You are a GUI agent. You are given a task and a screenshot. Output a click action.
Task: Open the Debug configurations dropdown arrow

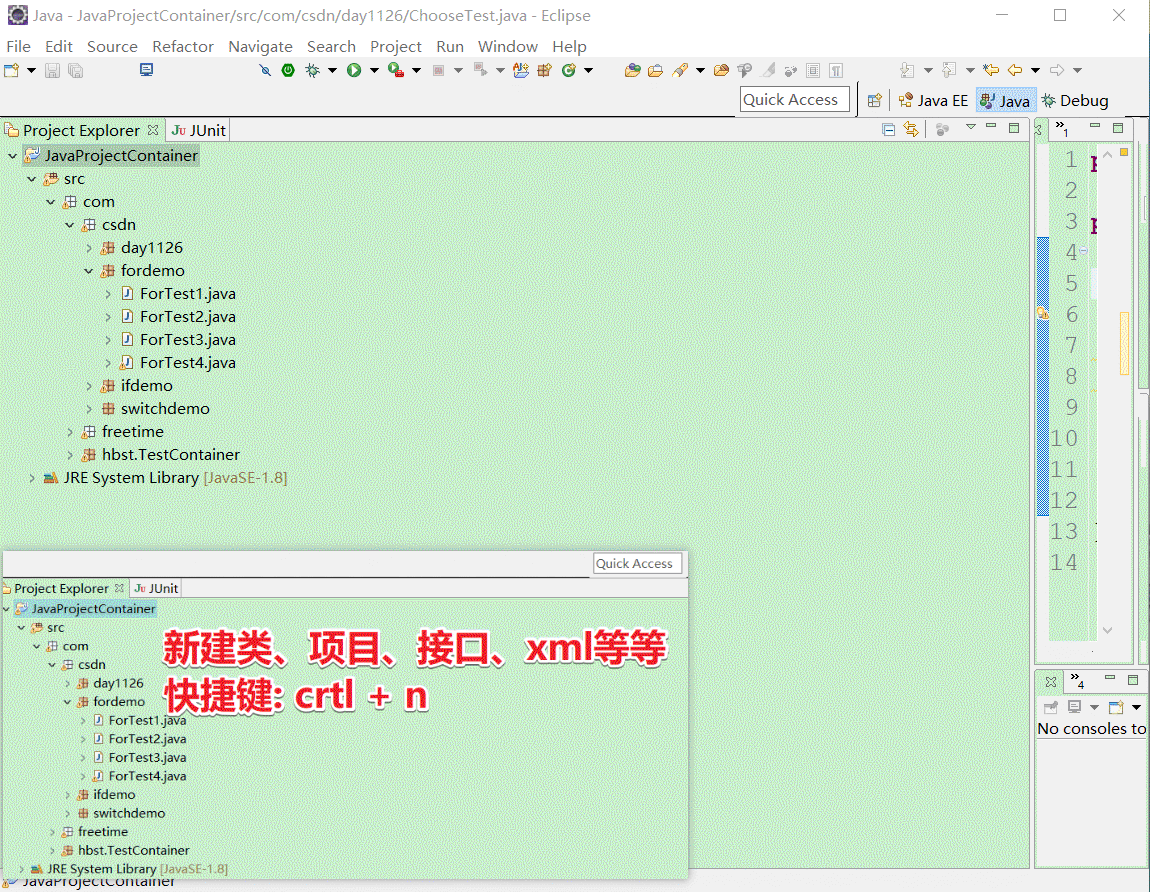tap(332, 70)
